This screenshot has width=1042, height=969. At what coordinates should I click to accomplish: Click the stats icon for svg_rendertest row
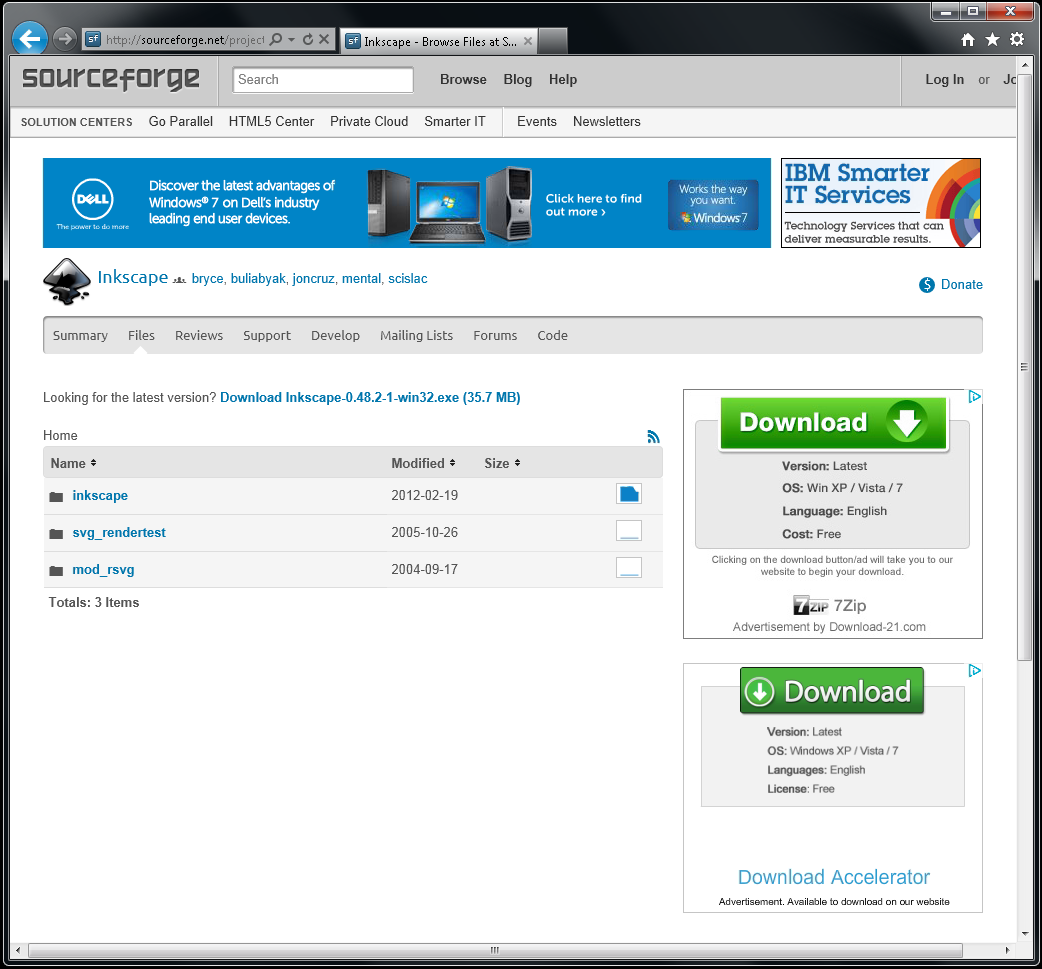(x=629, y=531)
